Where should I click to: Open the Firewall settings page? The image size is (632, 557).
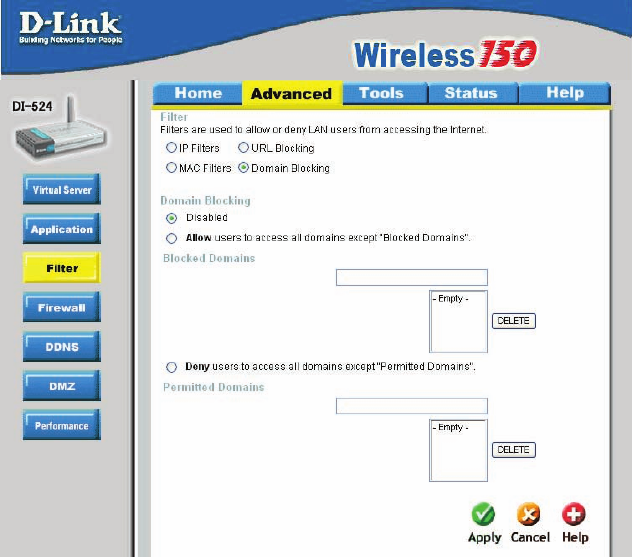[62, 308]
